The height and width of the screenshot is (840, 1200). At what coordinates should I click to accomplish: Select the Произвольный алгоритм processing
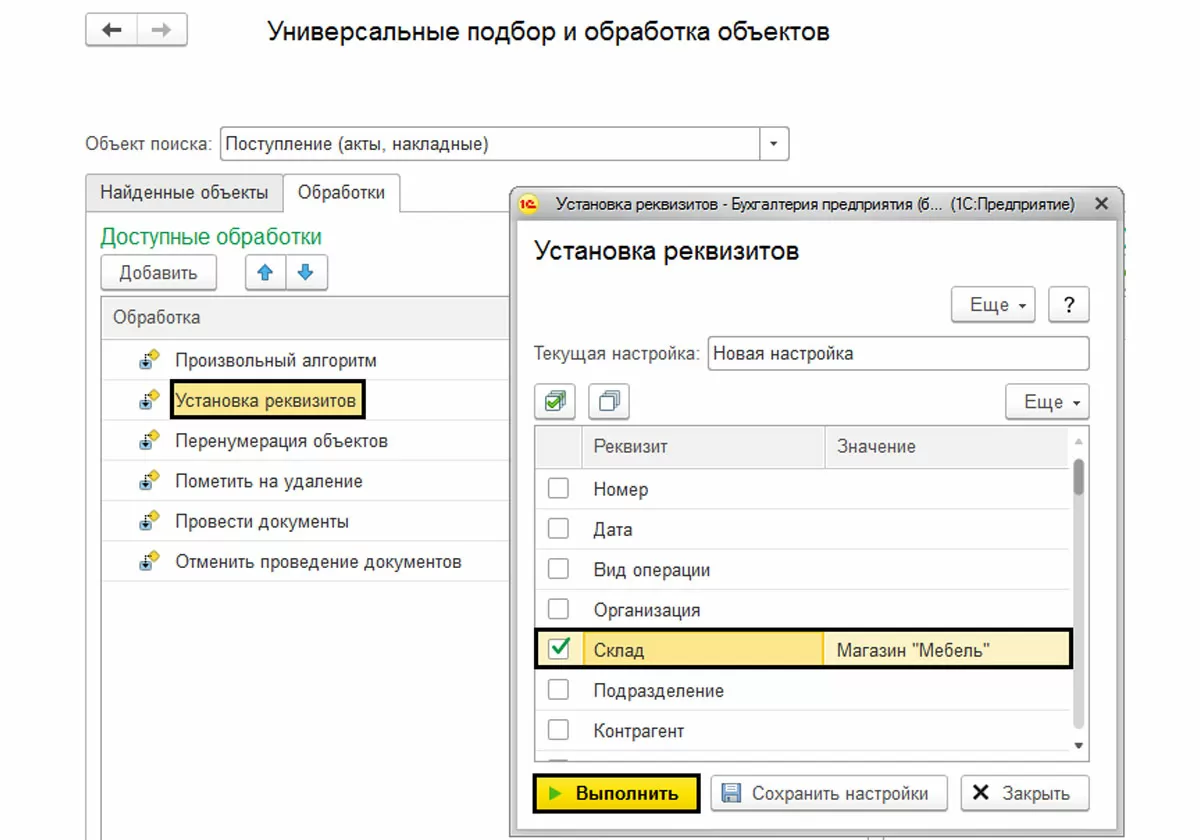pos(276,360)
